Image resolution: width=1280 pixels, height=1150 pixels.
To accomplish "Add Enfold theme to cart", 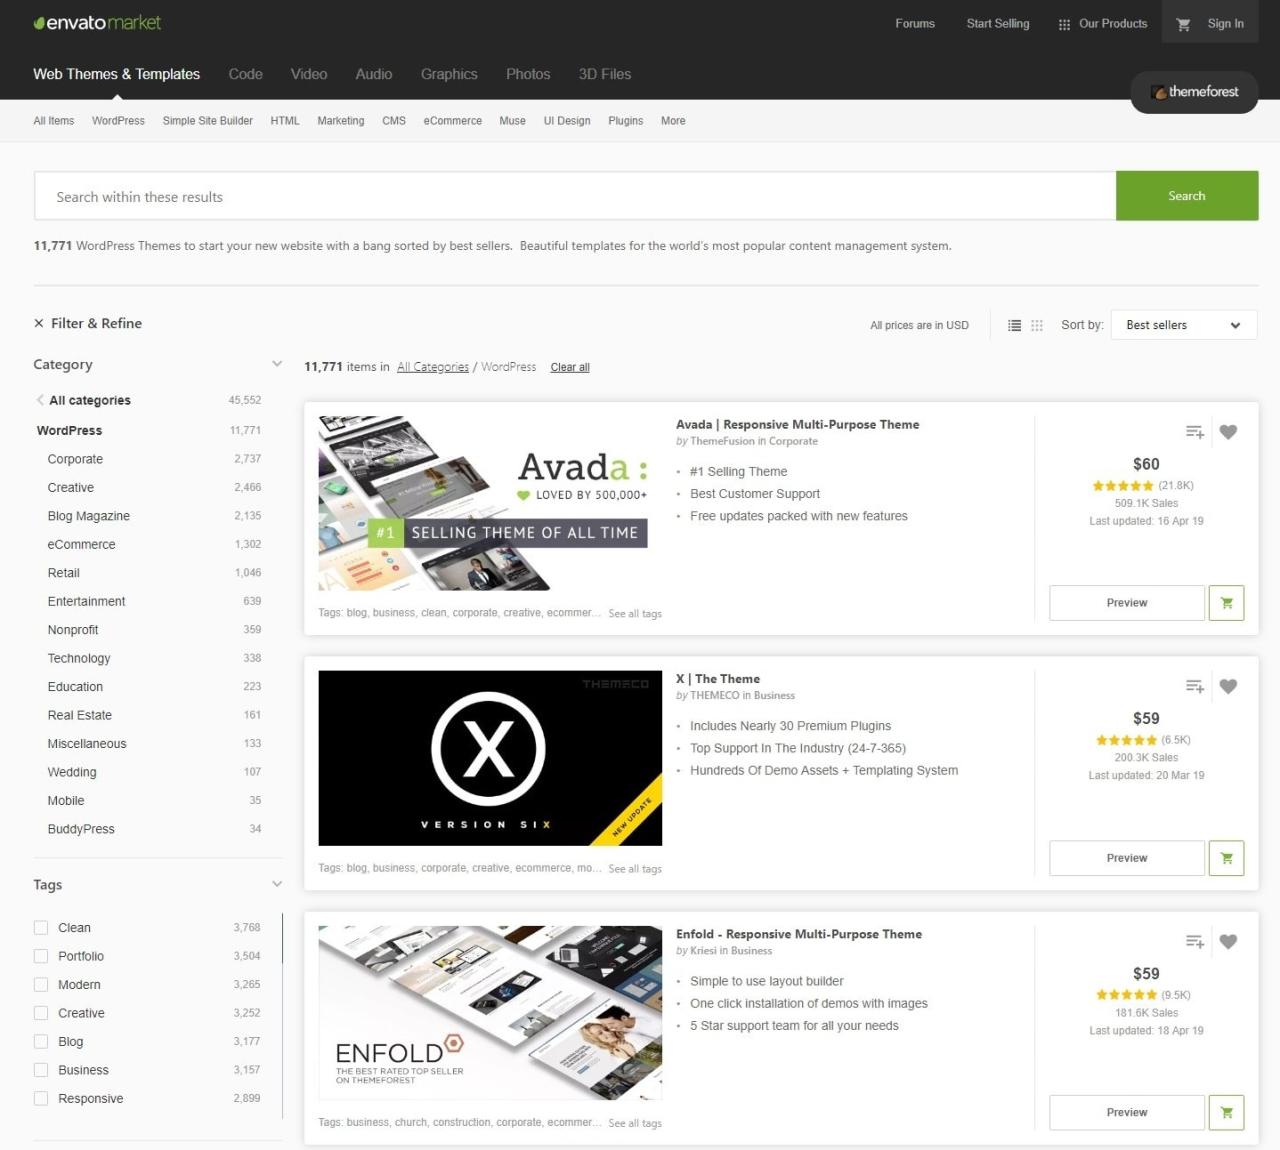I will (x=1226, y=1112).
